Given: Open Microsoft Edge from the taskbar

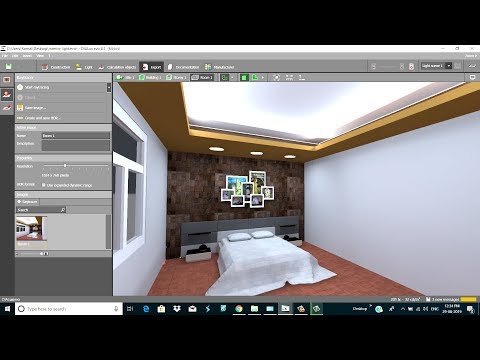Looking at the screenshot, I should (146, 309).
